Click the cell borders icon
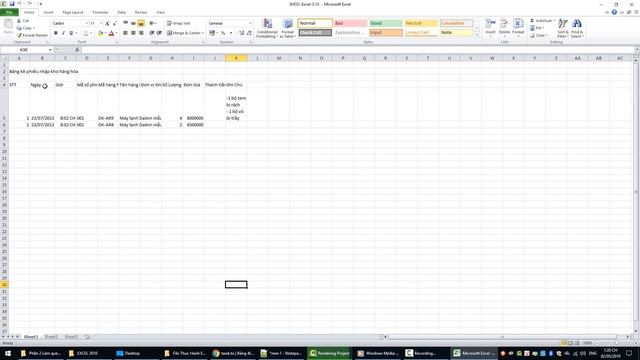The width and height of the screenshot is (640, 360). point(85,33)
